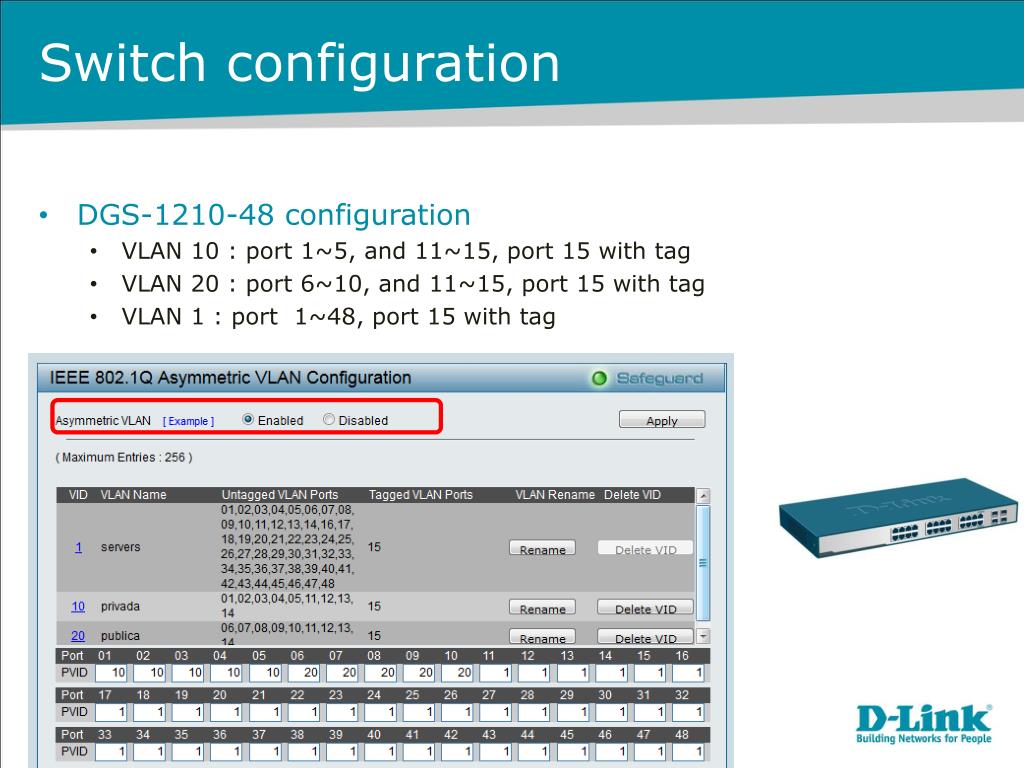Image resolution: width=1024 pixels, height=768 pixels.
Task: Open VID 20 link for publica VLAN
Action: click(78, 635)
